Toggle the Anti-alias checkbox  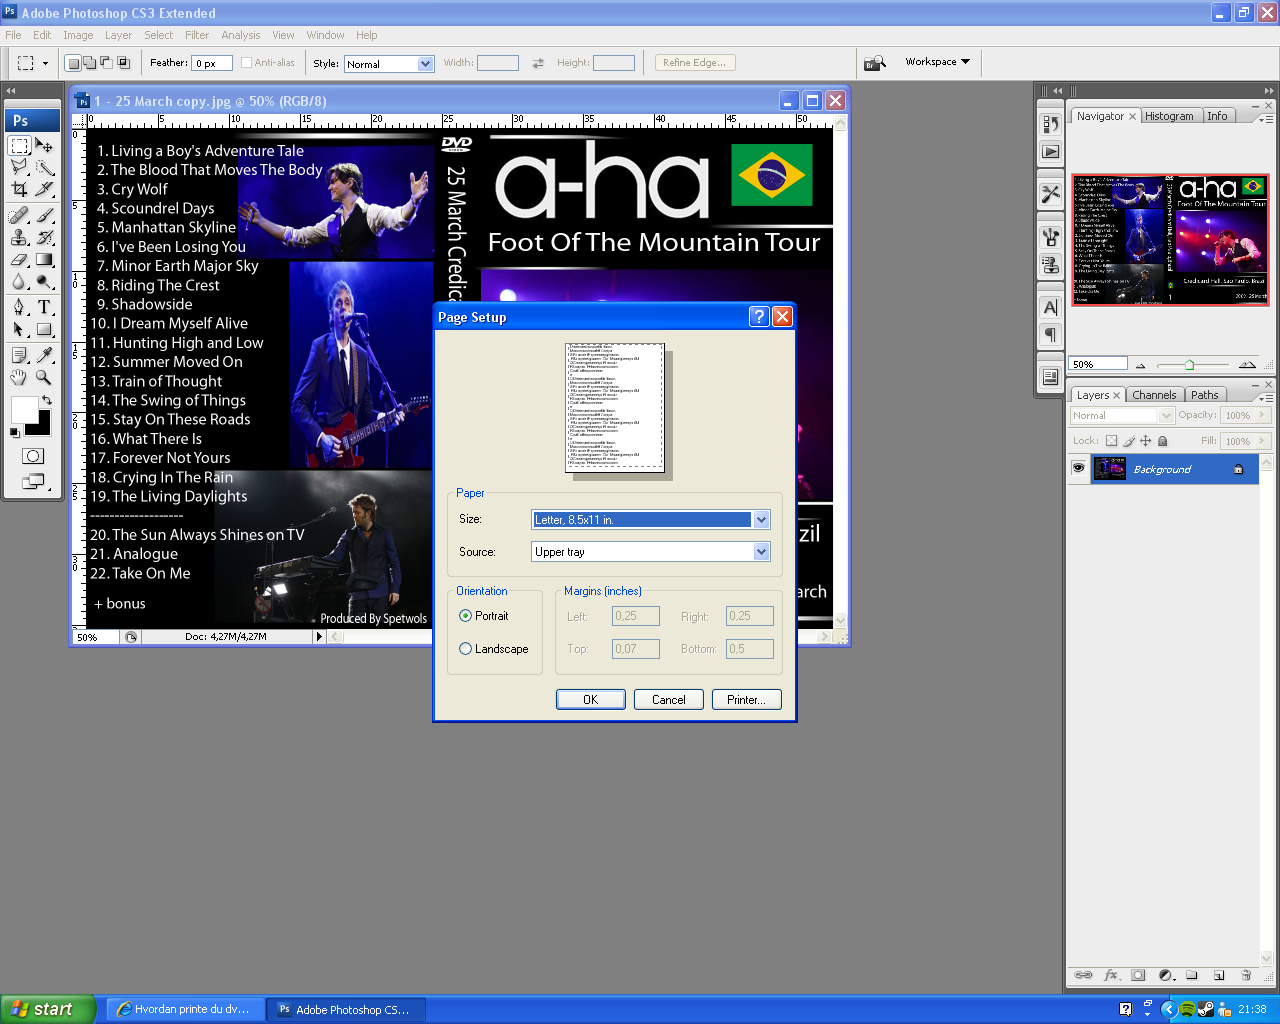point(246,63)
